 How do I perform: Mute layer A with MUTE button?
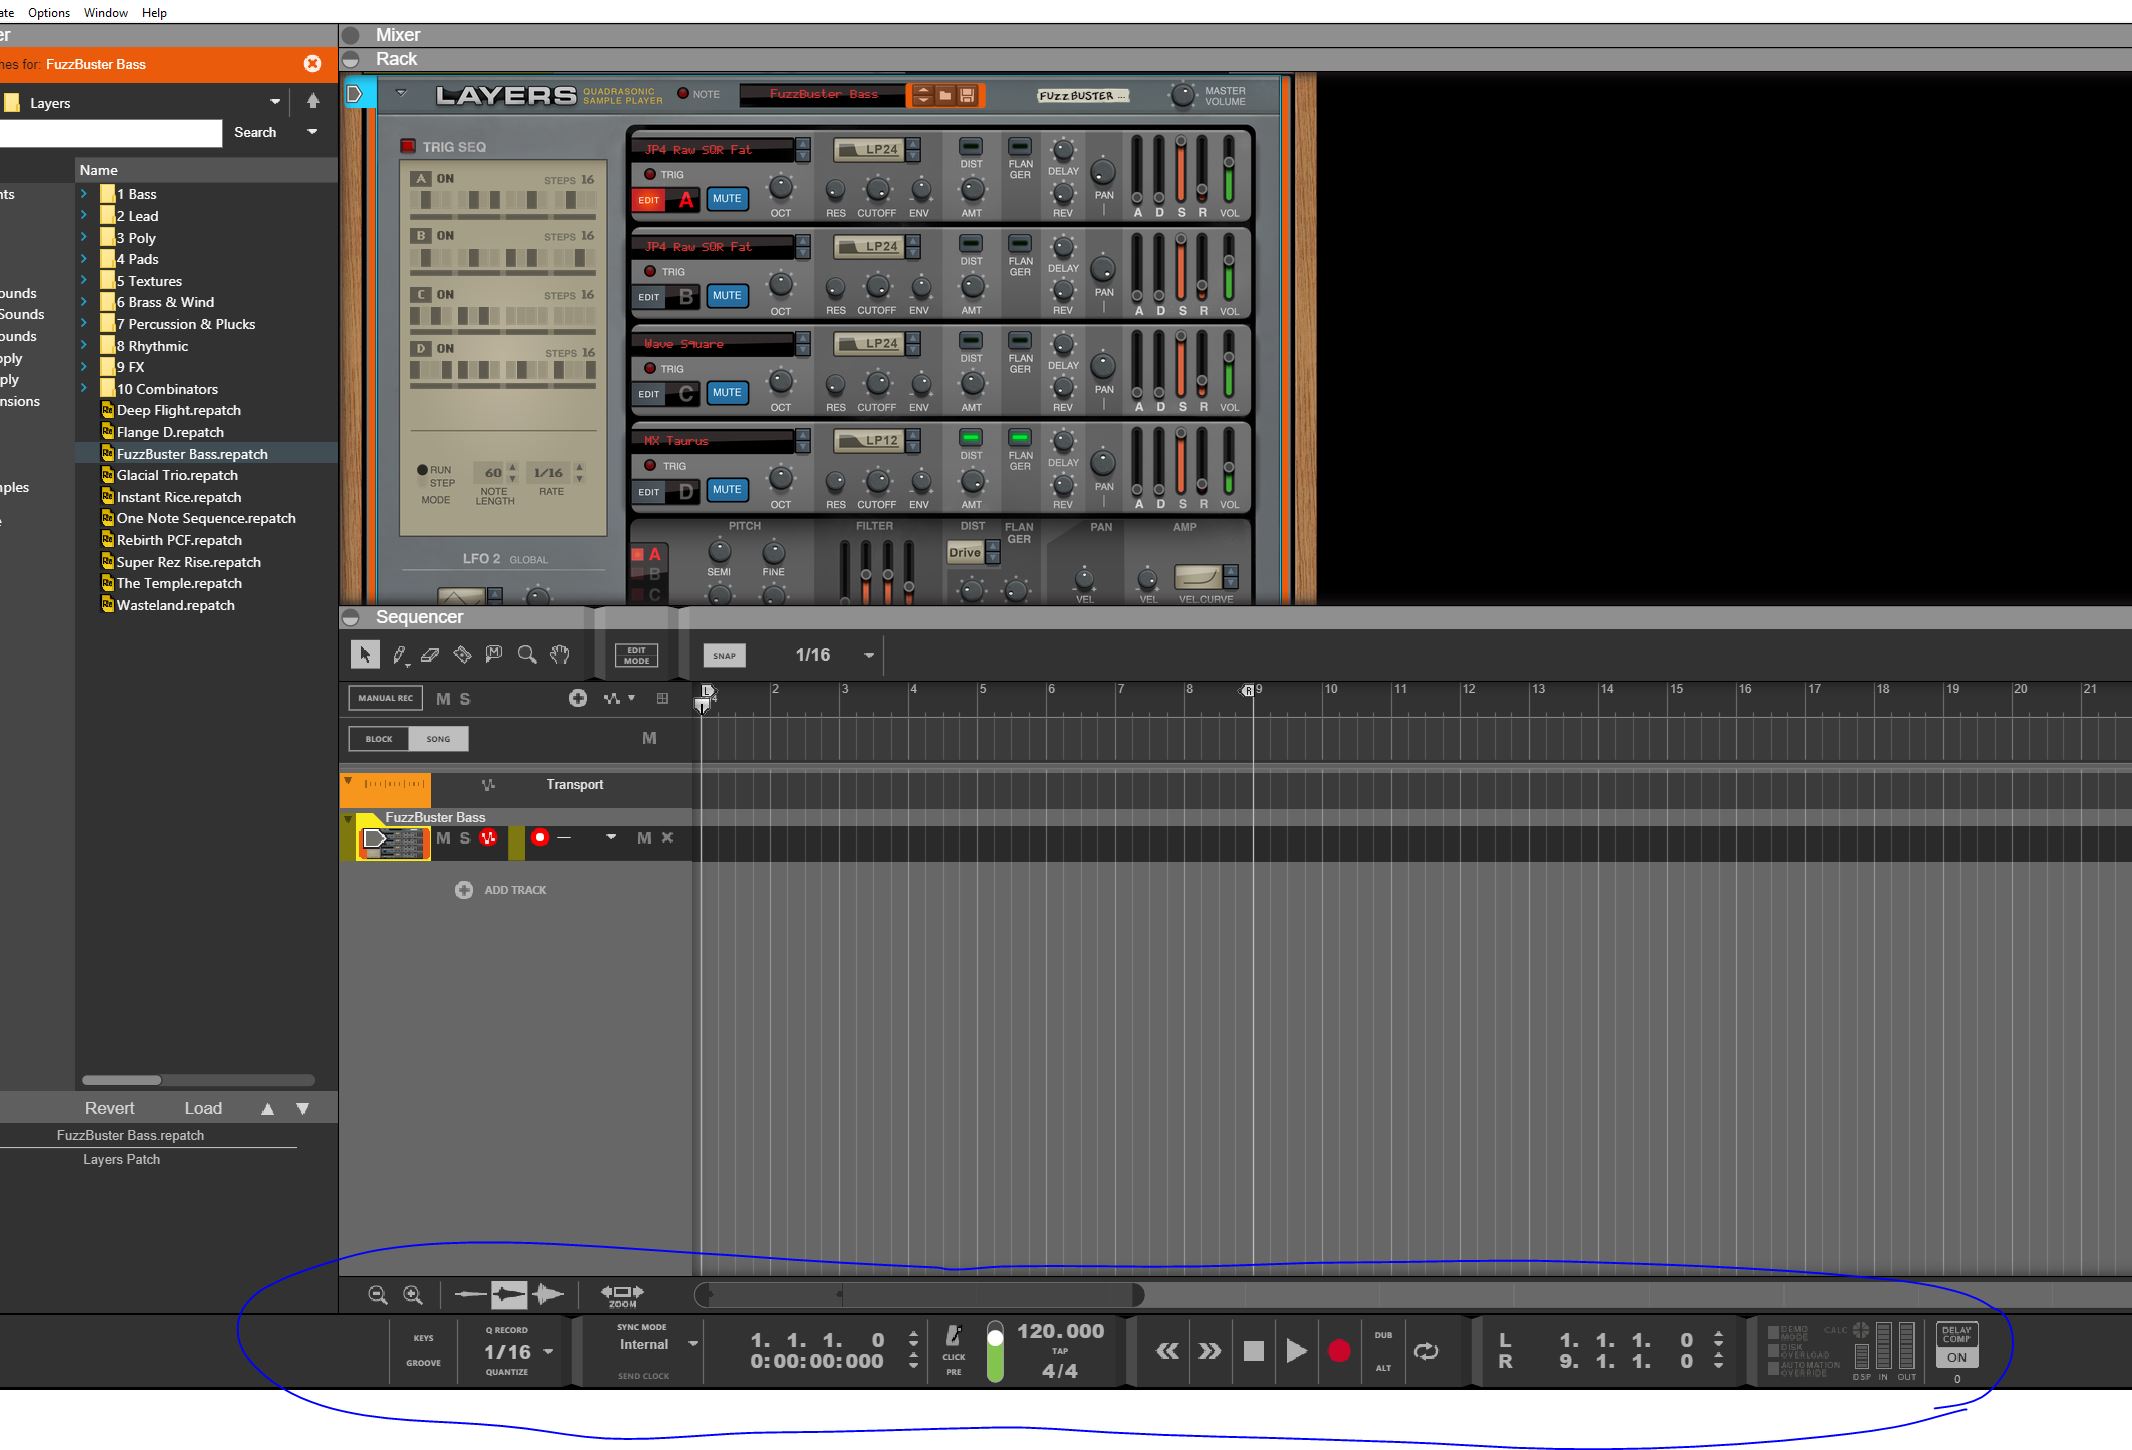tap(727, 198)
